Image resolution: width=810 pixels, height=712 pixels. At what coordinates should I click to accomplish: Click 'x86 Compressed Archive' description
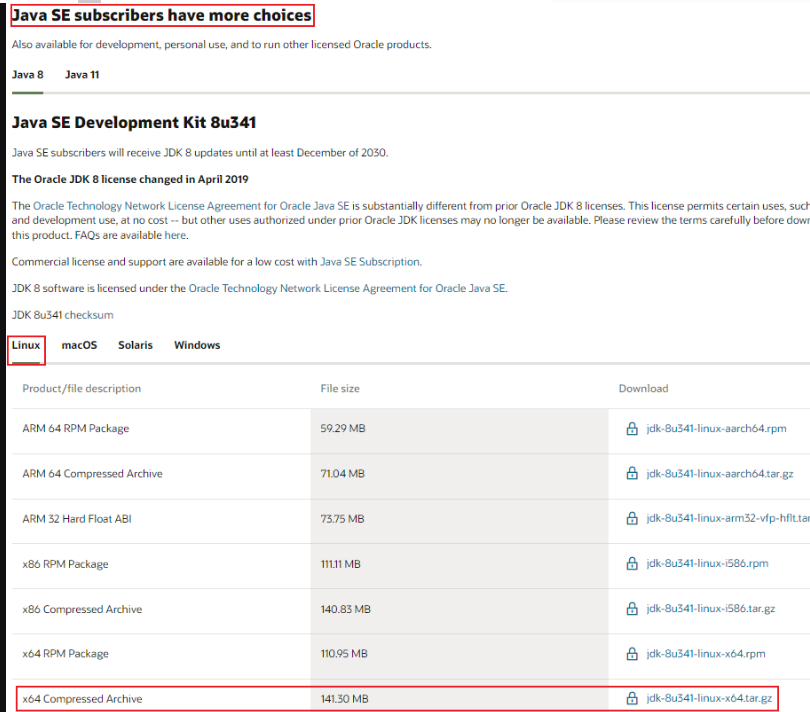pyautogui.click(x=82, y=609)
